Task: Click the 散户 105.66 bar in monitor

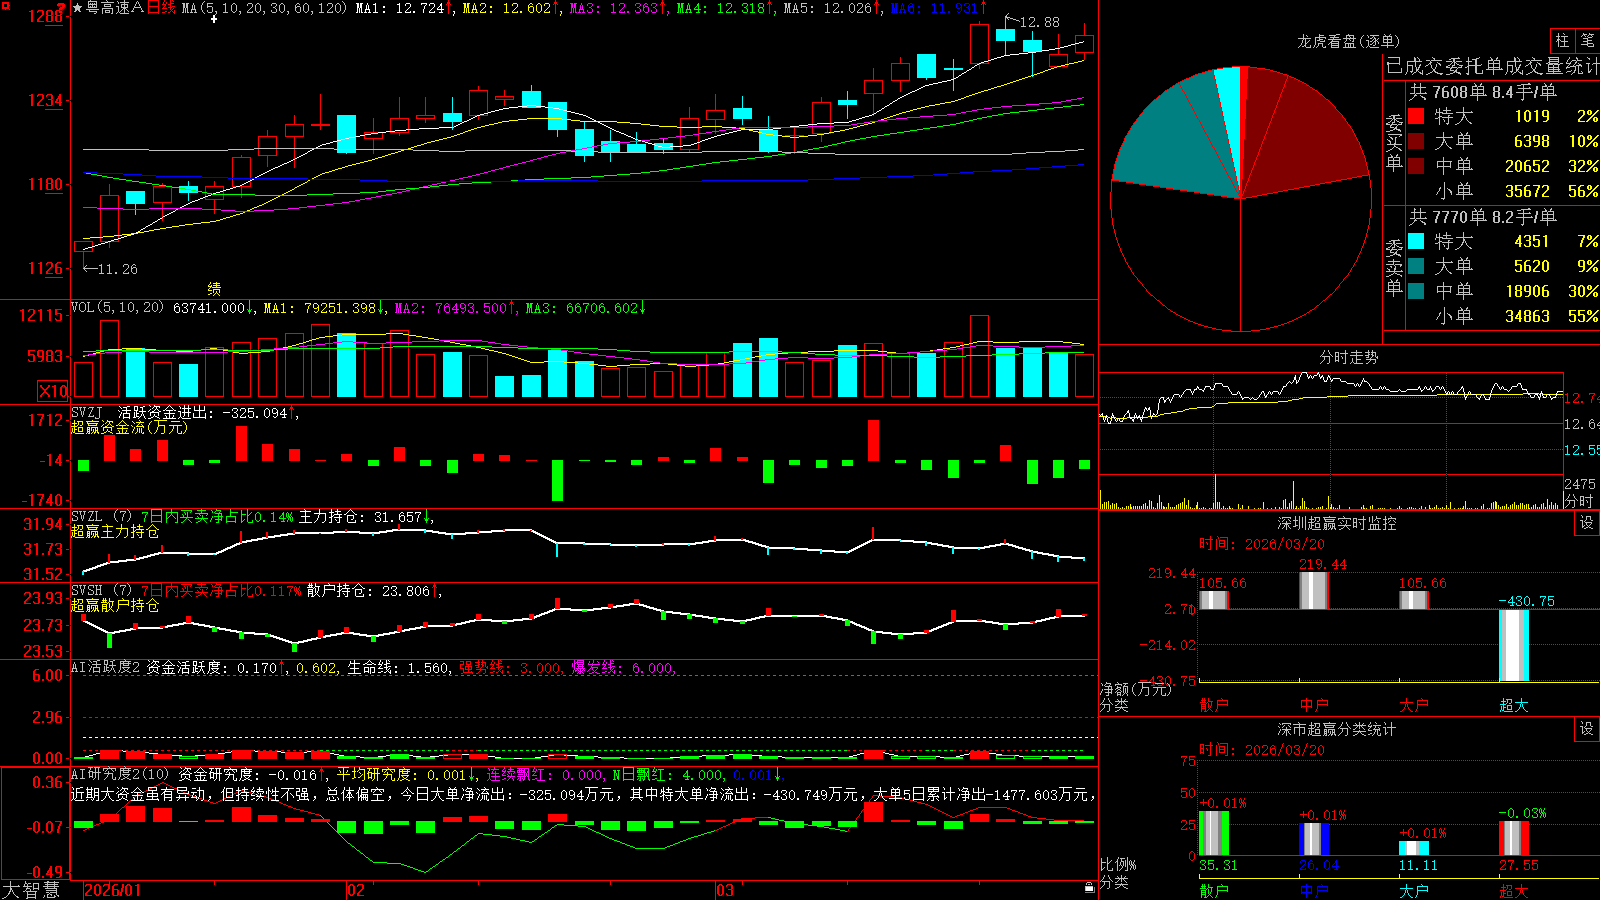Action: [x=1213, y=600]
